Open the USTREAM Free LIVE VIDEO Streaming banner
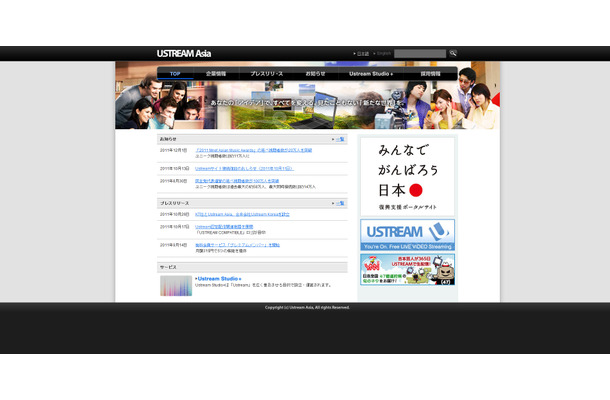This screenshot has height=400, width=610. (x=407, y=235)
